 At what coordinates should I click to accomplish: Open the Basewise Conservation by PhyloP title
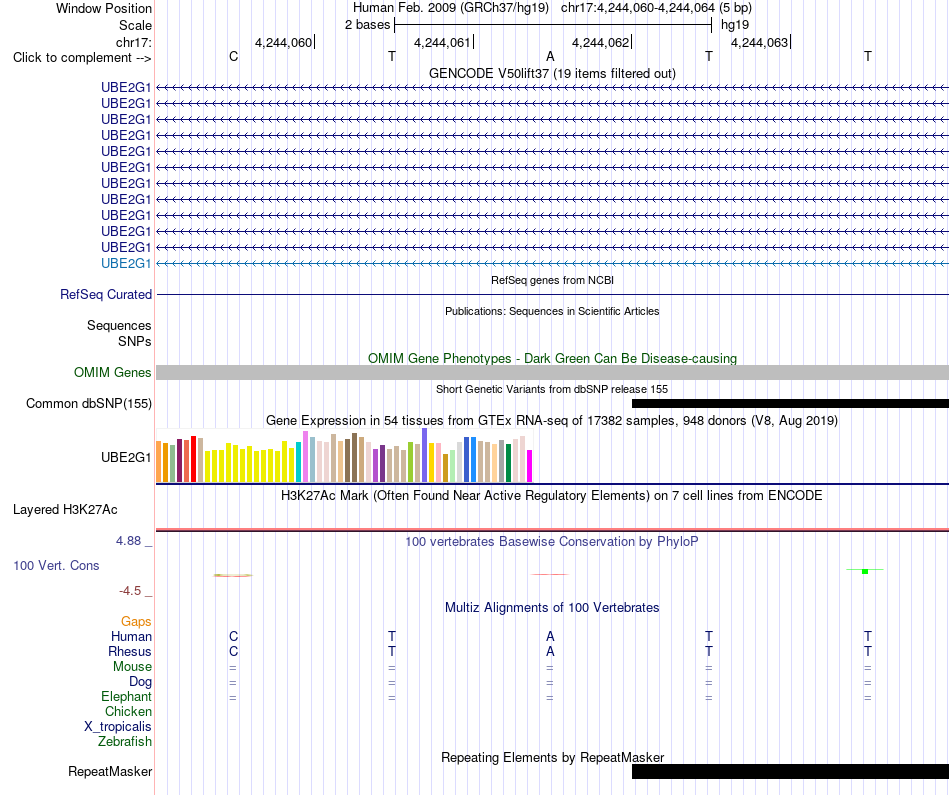[552, 541]
